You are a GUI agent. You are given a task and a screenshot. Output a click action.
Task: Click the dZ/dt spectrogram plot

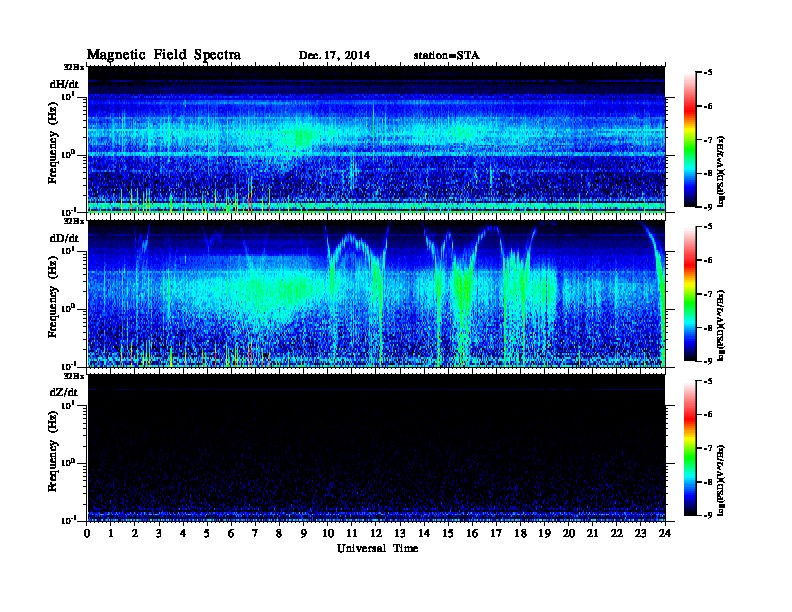tap(376, 448)
